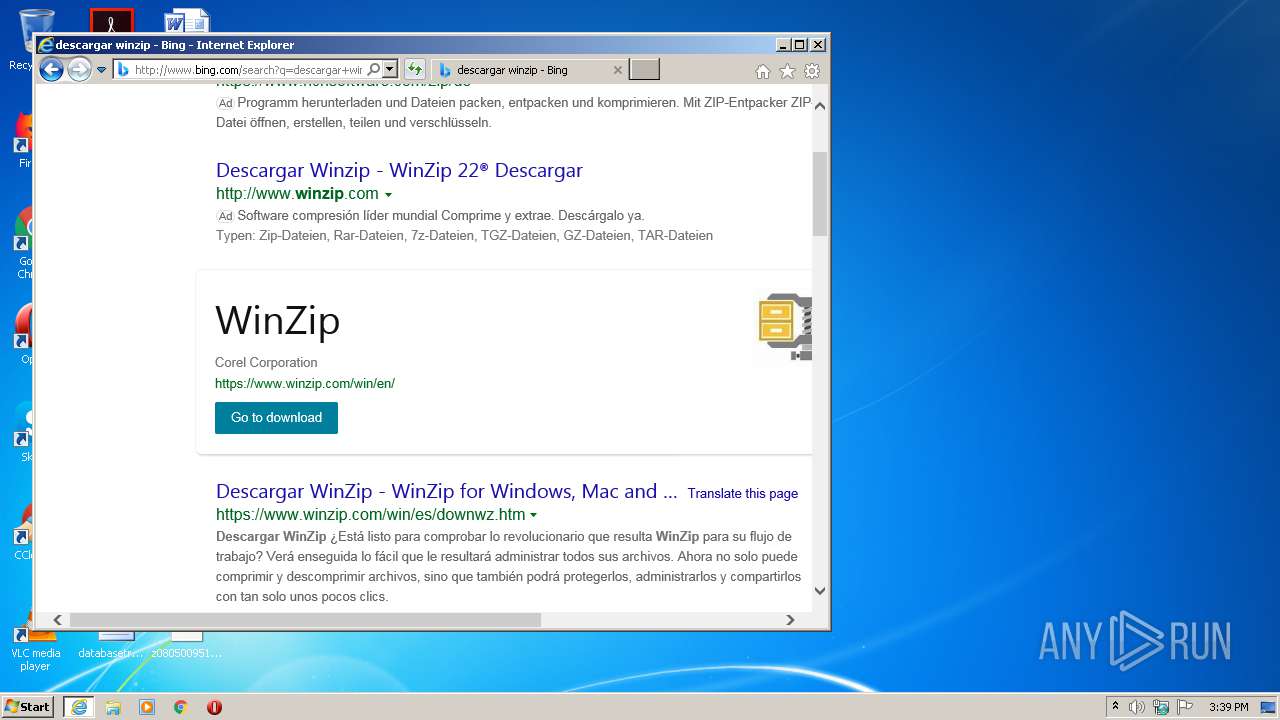Screen dimensions: 1280x720
Task: Open the Windows Start menu
Action: coord(28,706)
